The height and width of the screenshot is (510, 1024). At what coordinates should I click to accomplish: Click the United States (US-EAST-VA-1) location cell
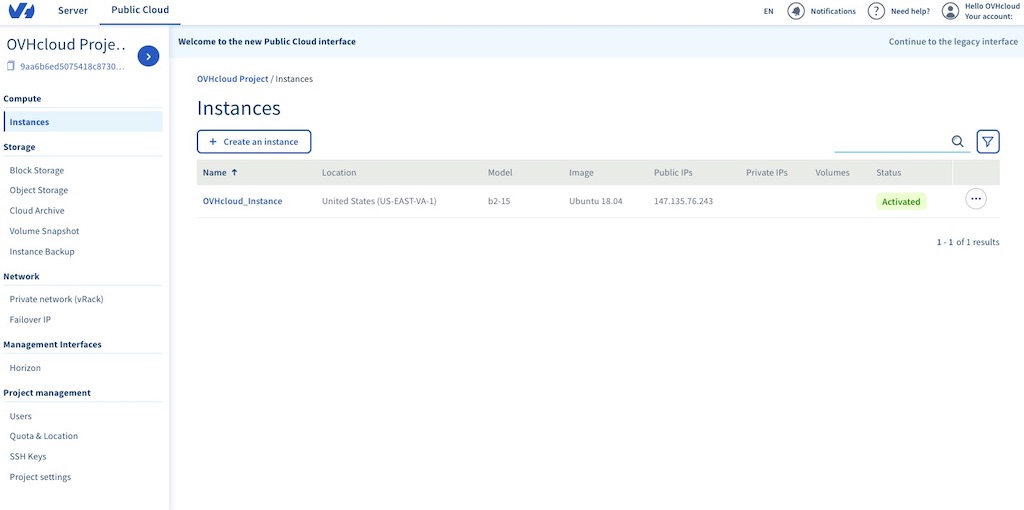click(379, 201)
